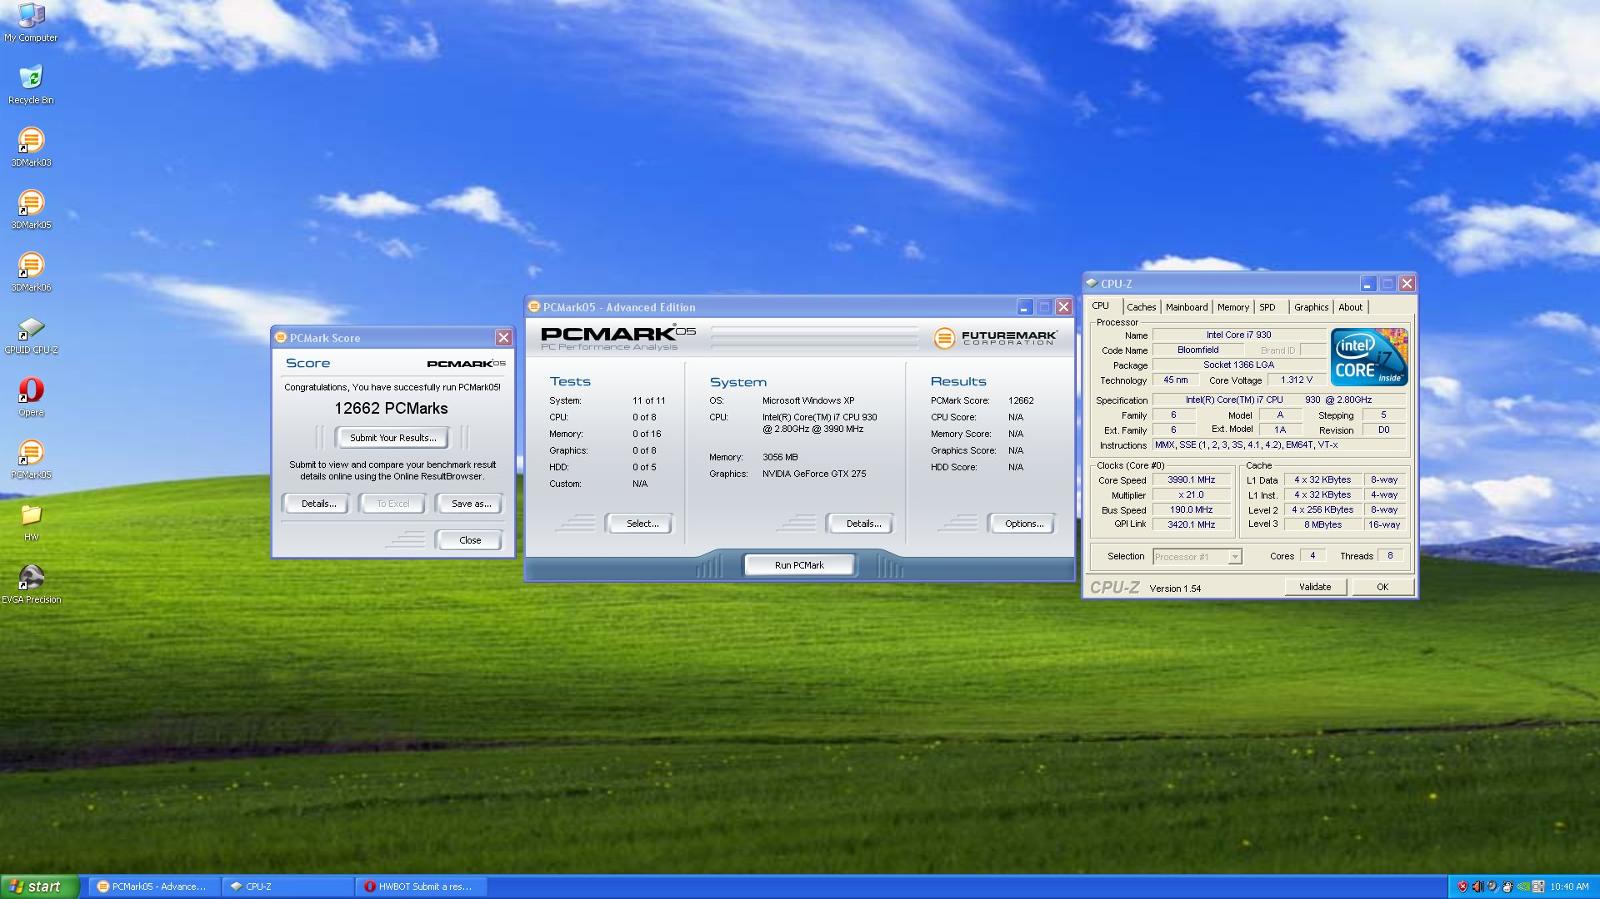
Task: Click the CPU-Z window title bar icon
Action: pyautogui.click(x=1092, y=284)
